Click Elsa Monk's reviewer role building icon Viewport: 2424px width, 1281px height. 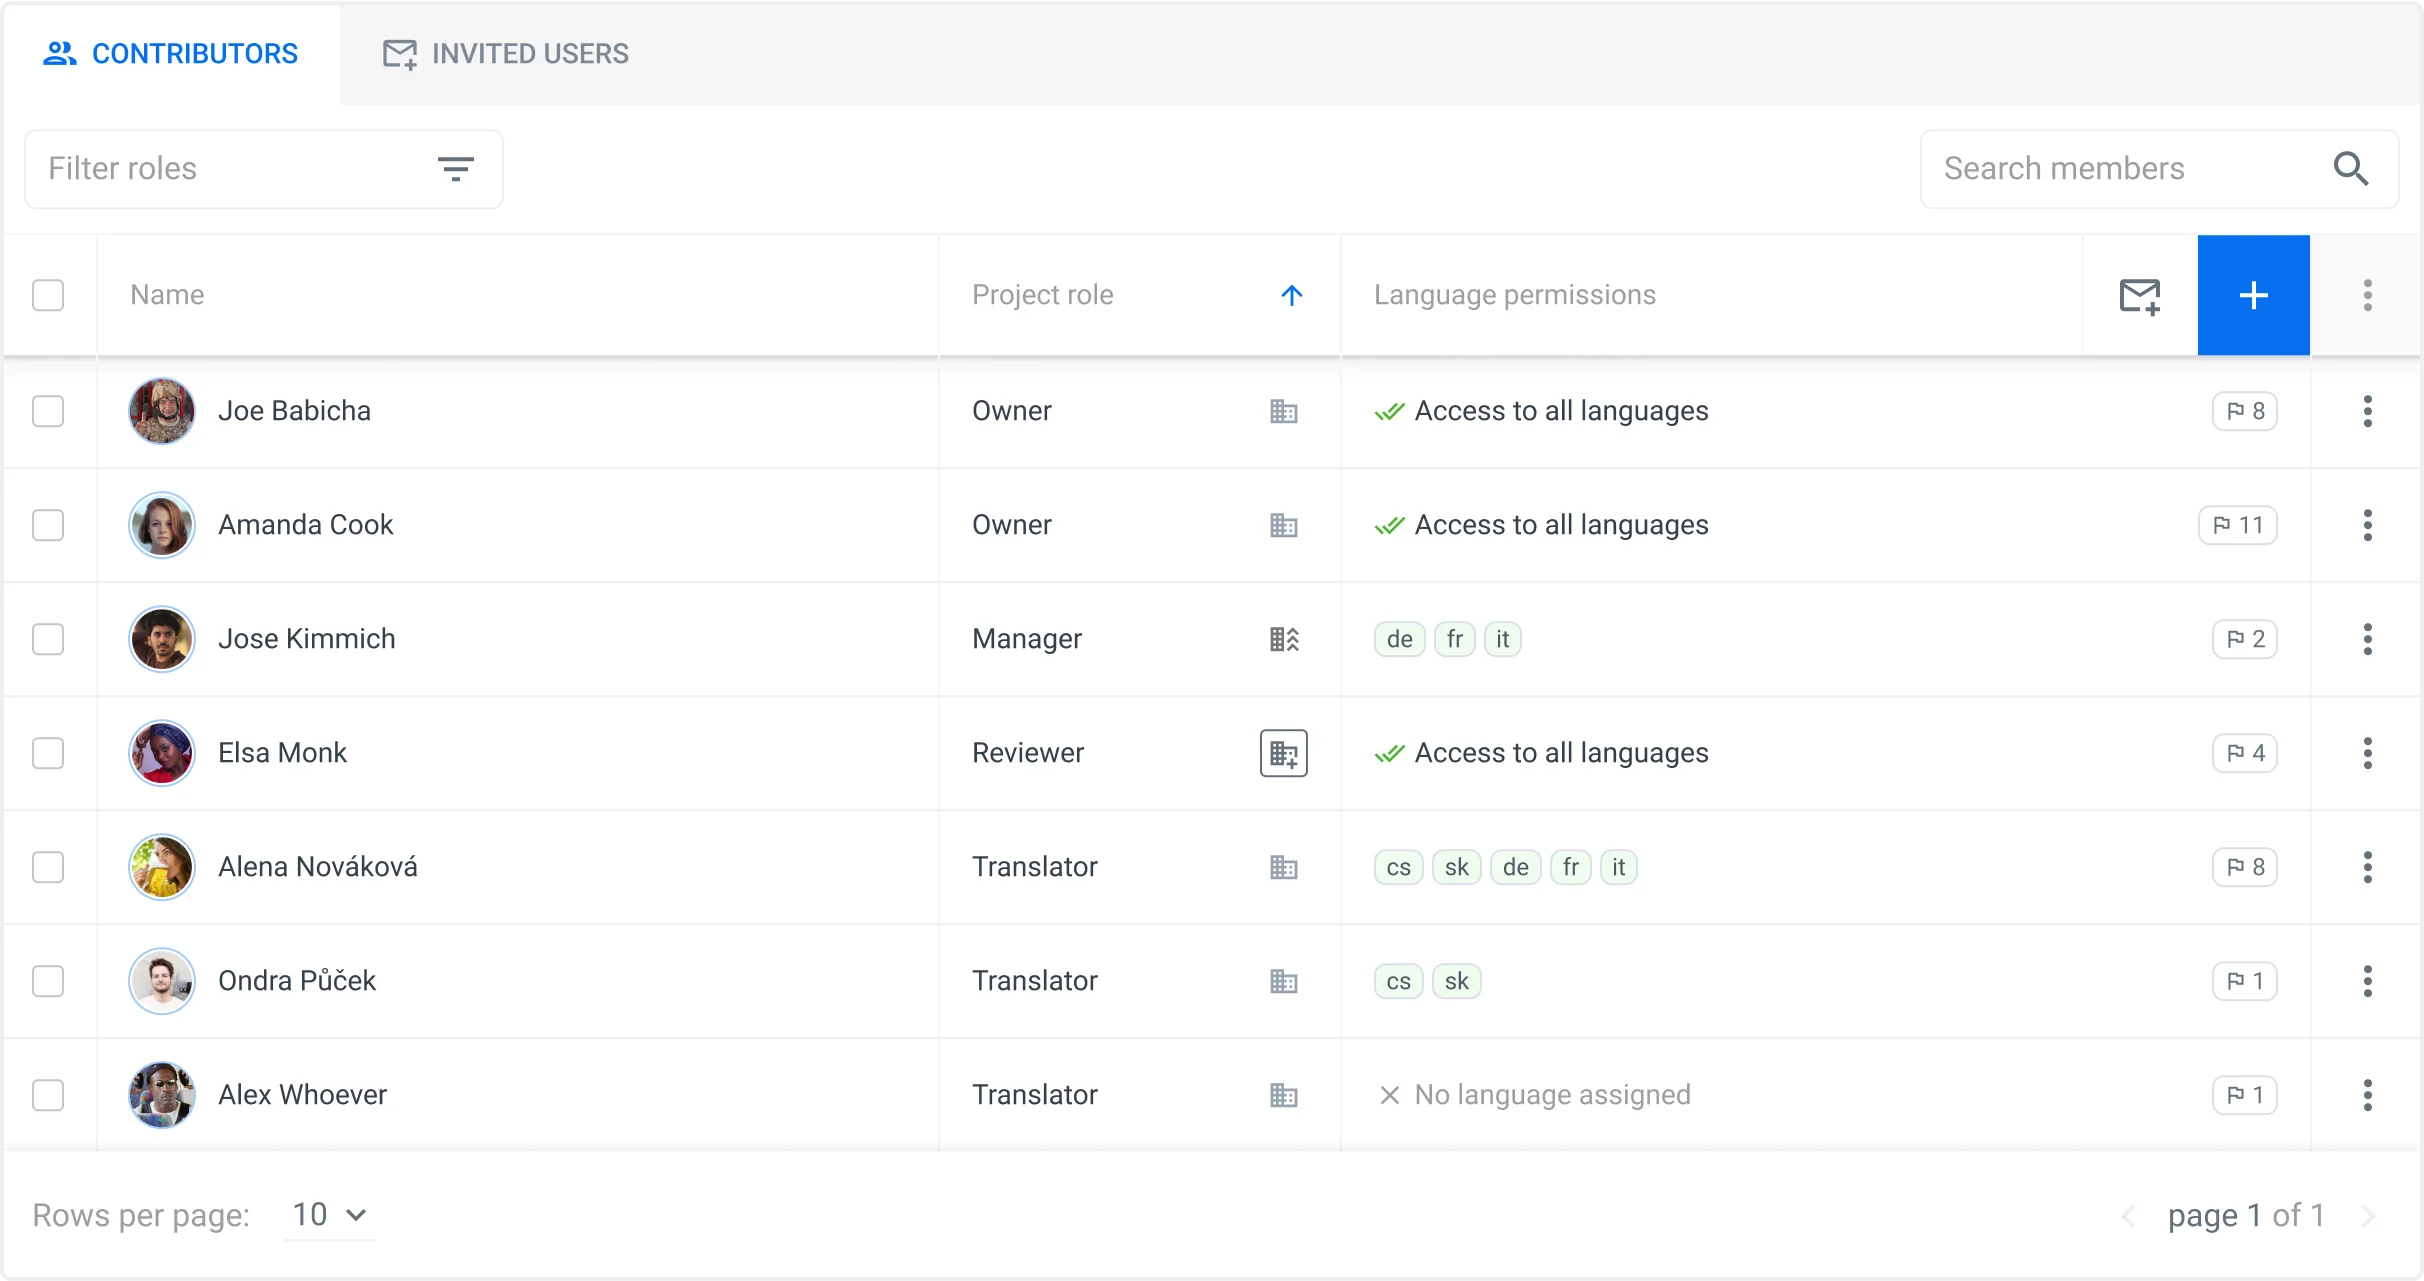[x=1283, y=753]
